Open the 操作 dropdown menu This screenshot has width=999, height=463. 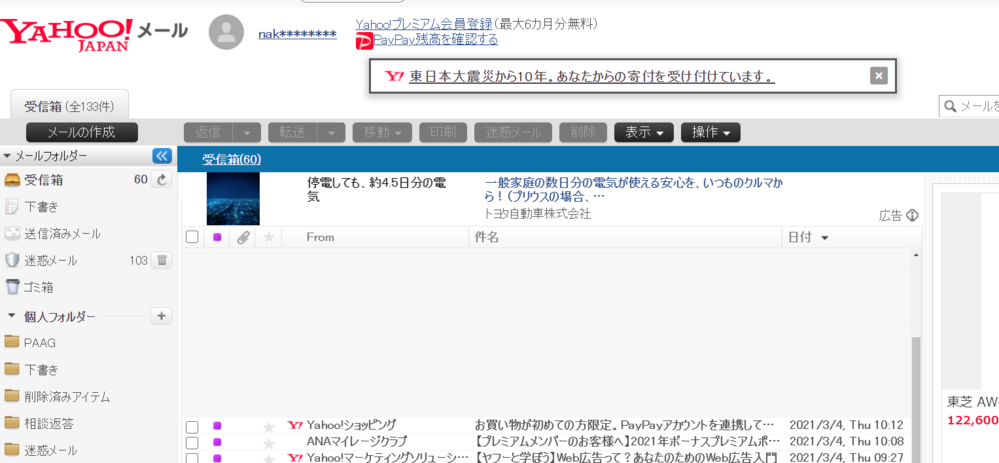710,132
